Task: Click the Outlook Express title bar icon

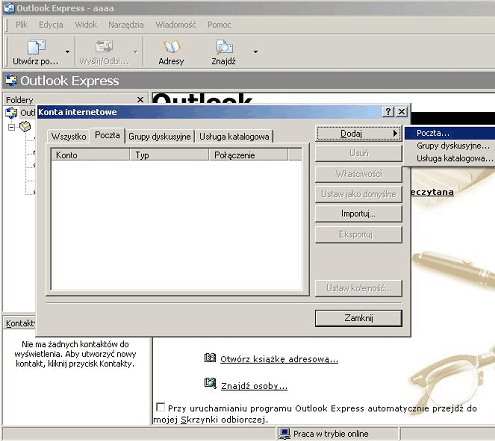Action: point(9,8)
